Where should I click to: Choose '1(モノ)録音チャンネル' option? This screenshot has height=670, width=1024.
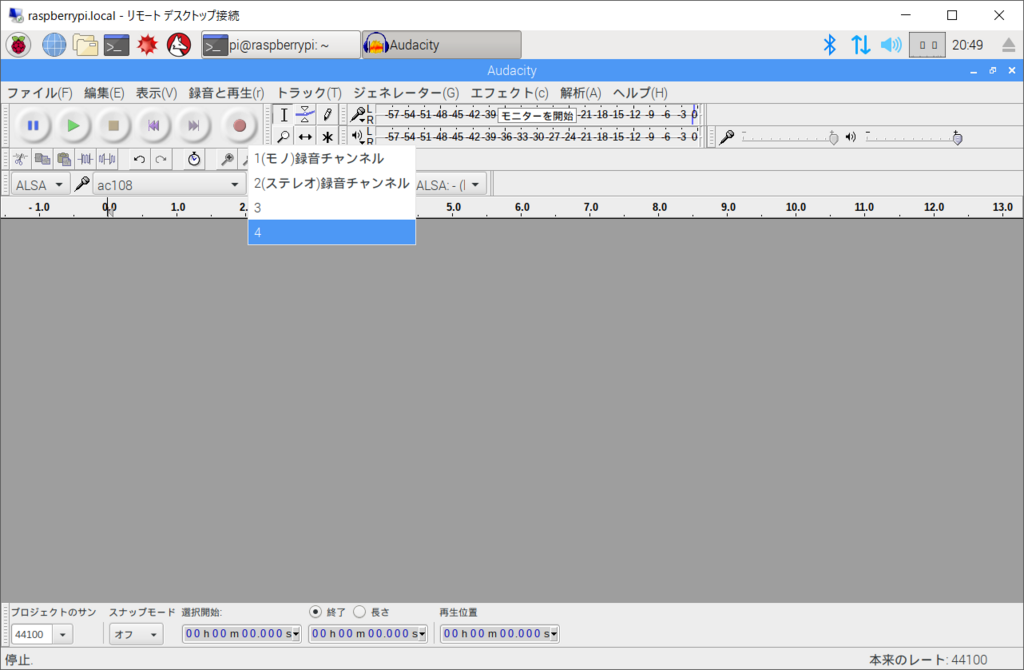[x=332, y=159]
